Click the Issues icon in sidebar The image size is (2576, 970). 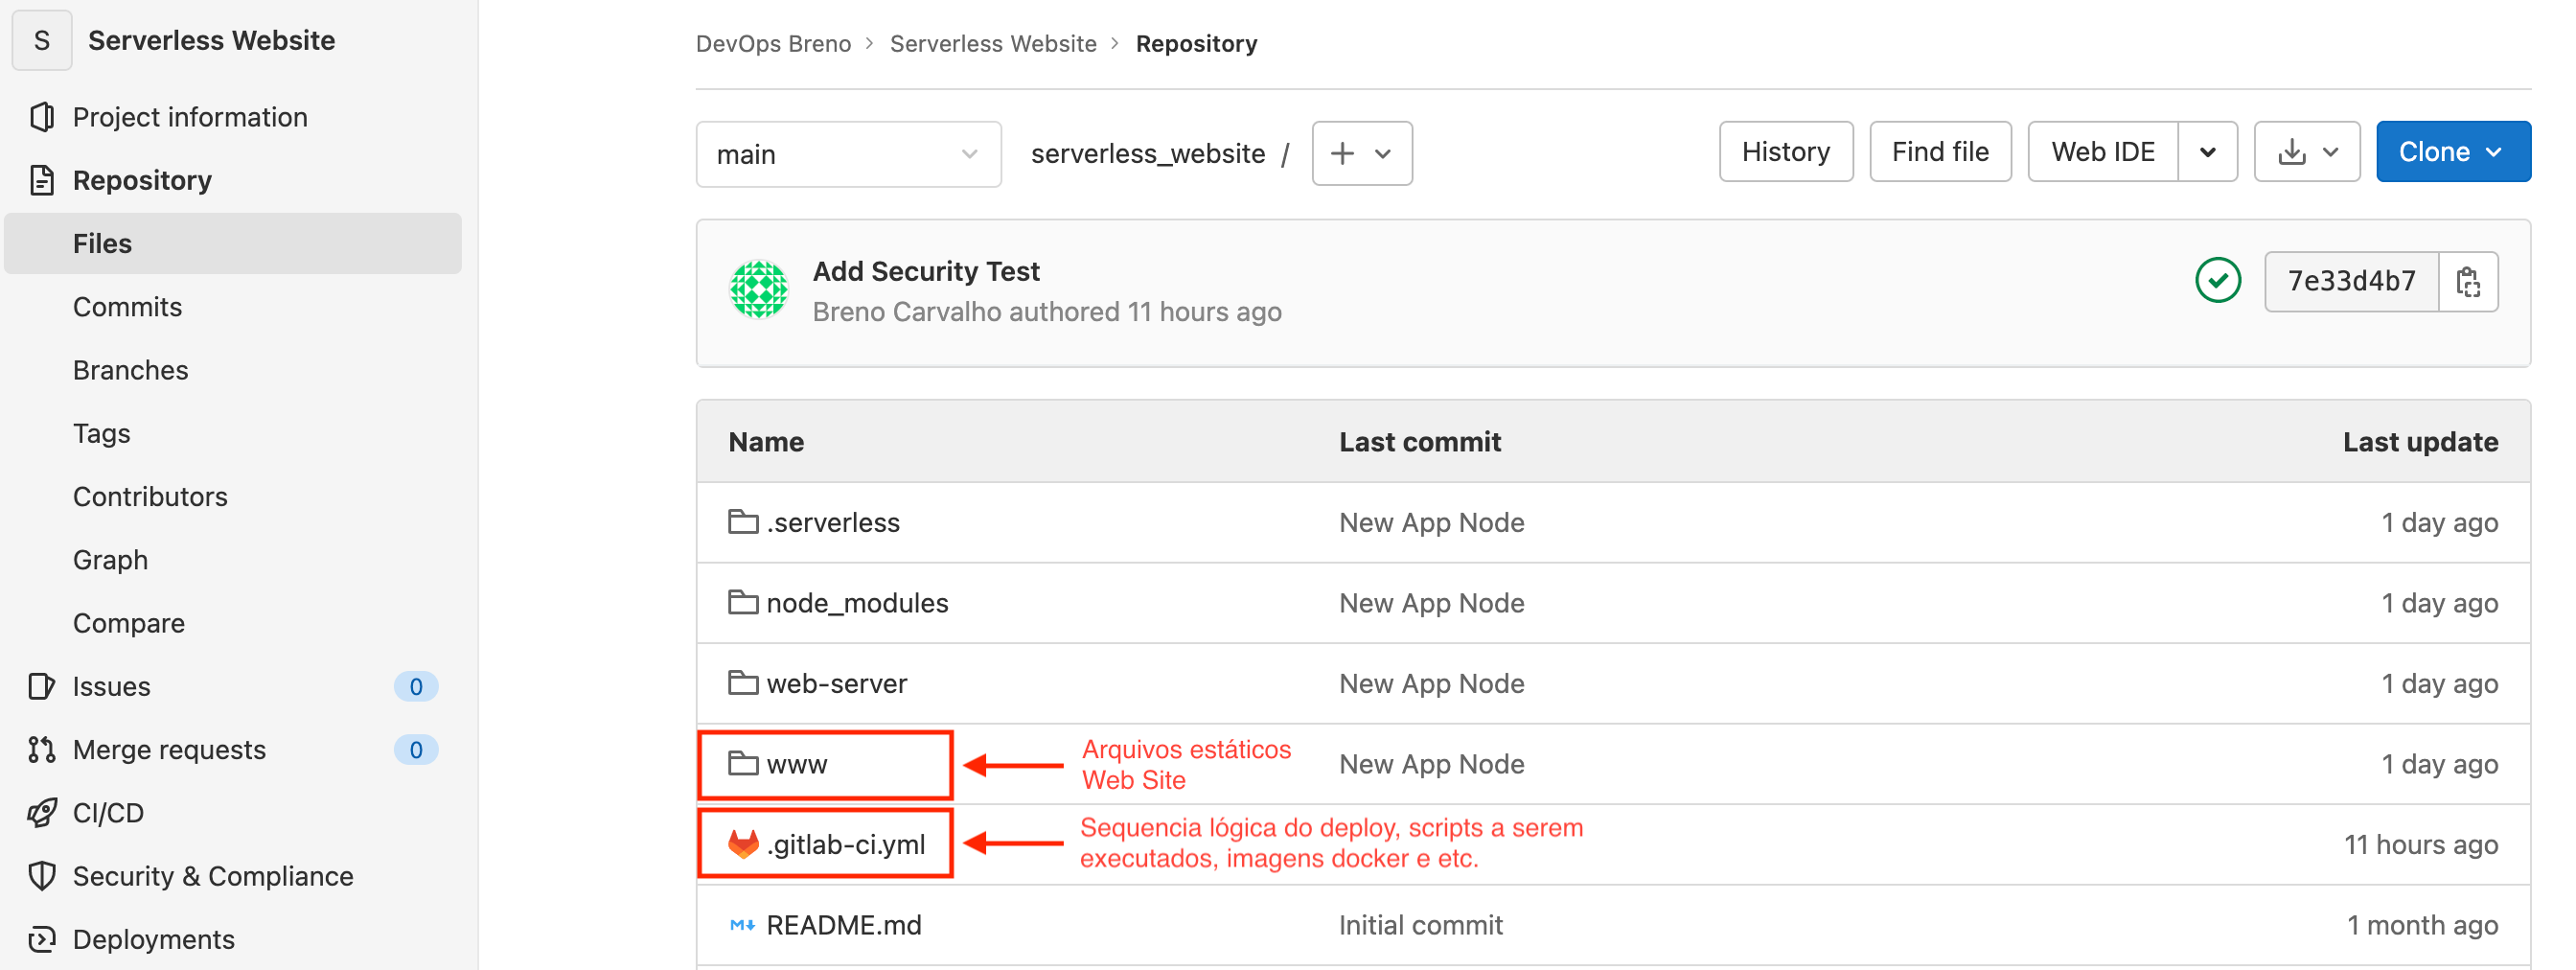tap(42, 686)
